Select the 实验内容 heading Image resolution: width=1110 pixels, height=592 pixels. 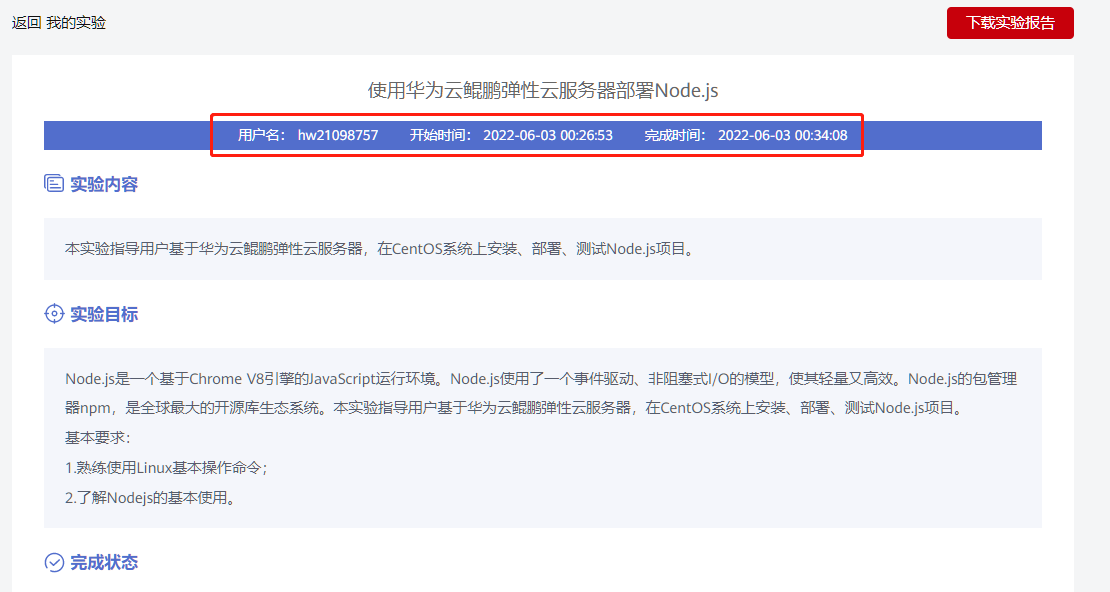coord(104,184)
